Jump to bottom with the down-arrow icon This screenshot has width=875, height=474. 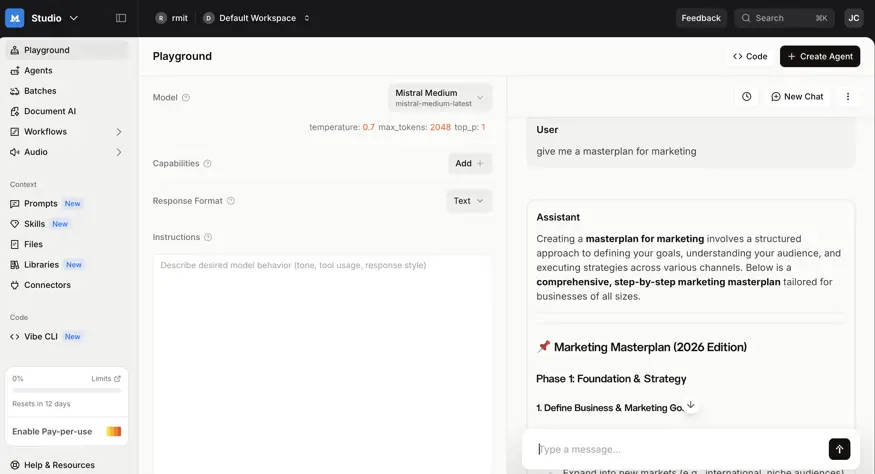[690, 405]
